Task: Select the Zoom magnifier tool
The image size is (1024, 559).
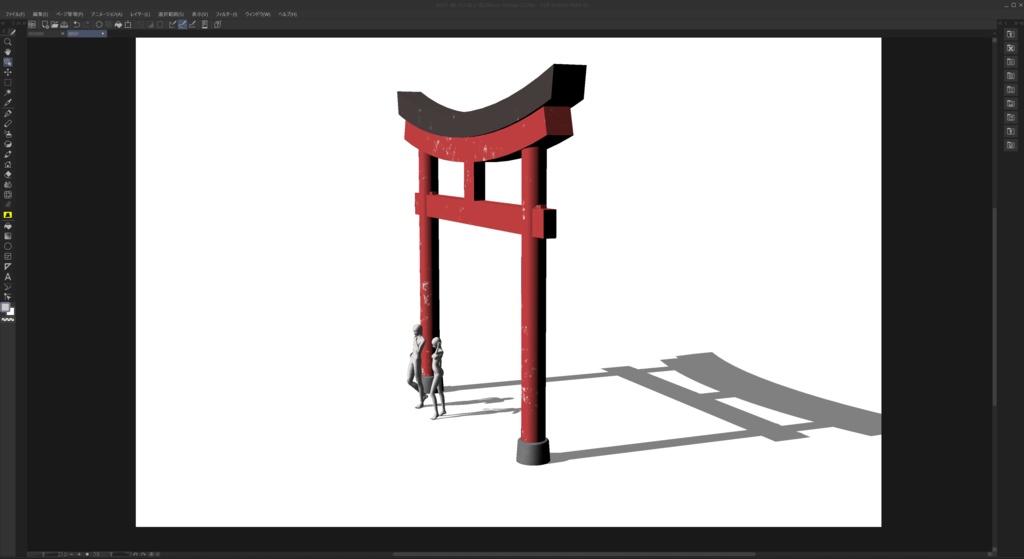Action: click(8, 42)
